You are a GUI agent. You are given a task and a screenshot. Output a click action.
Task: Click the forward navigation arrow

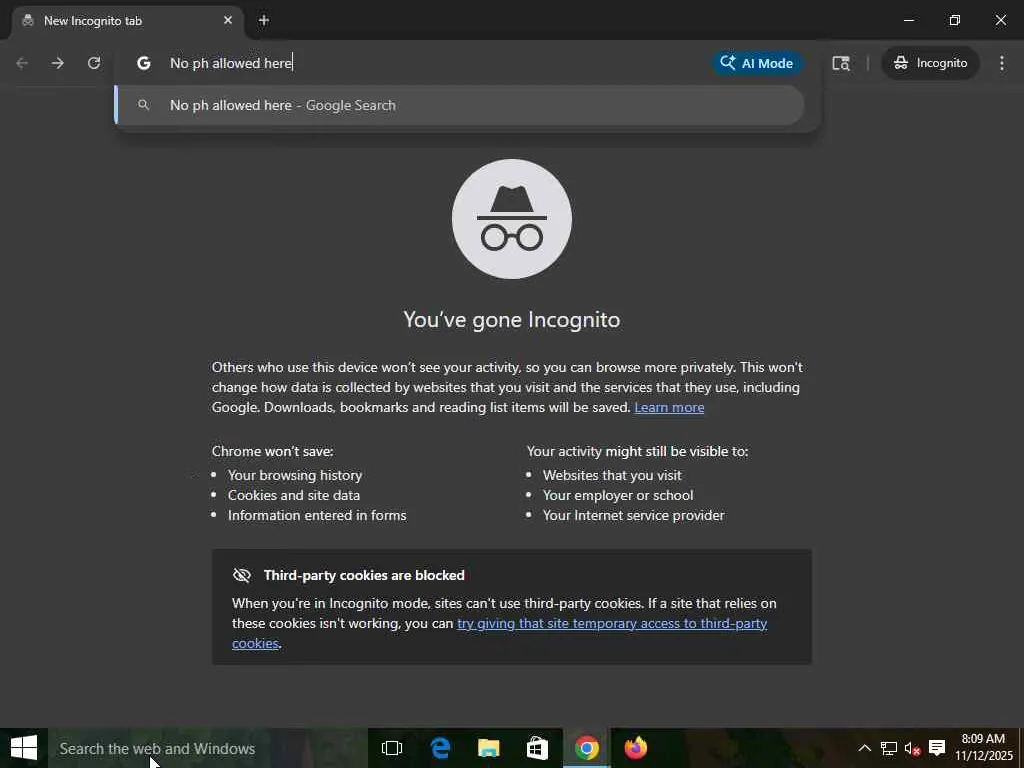58,63
